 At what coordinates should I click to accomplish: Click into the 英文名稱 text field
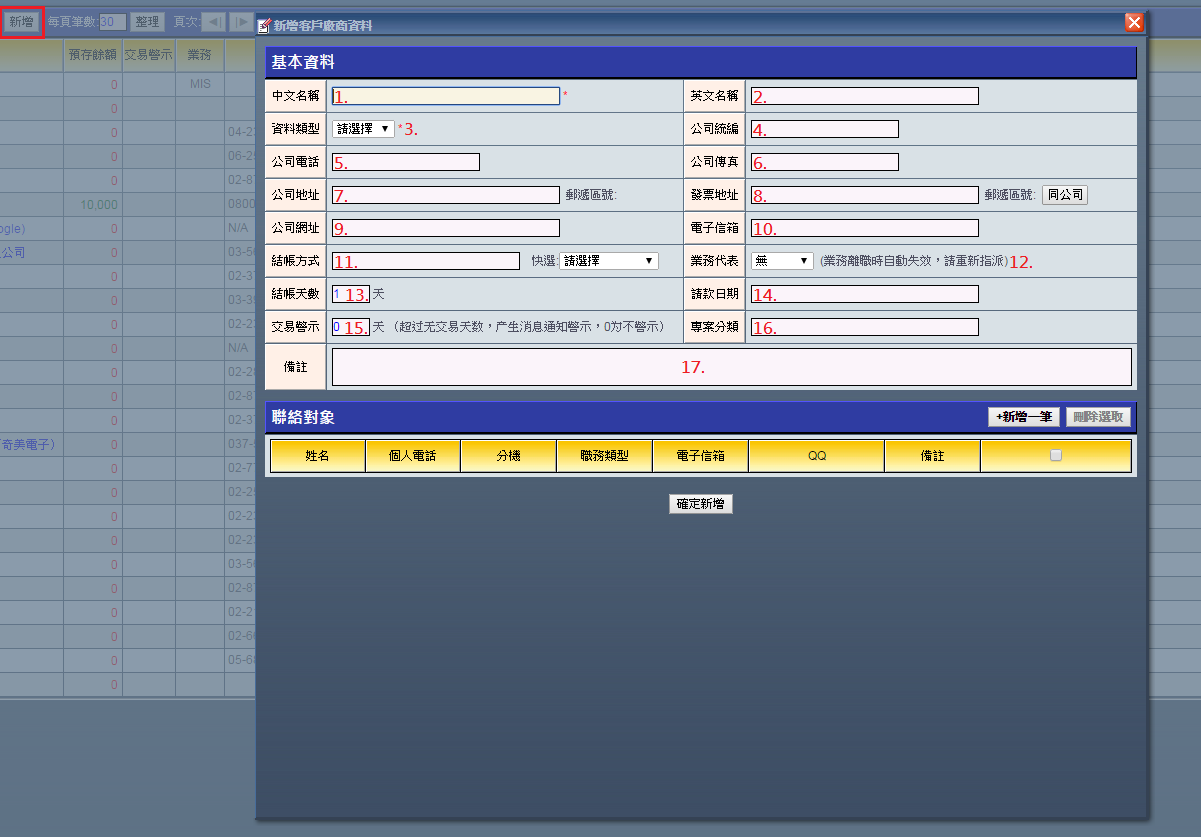point(864,96)
